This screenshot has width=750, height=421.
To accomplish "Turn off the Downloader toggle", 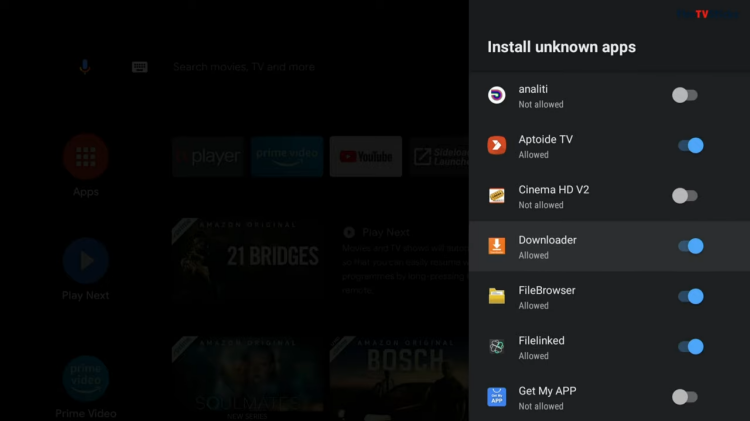I will (691, 245).
